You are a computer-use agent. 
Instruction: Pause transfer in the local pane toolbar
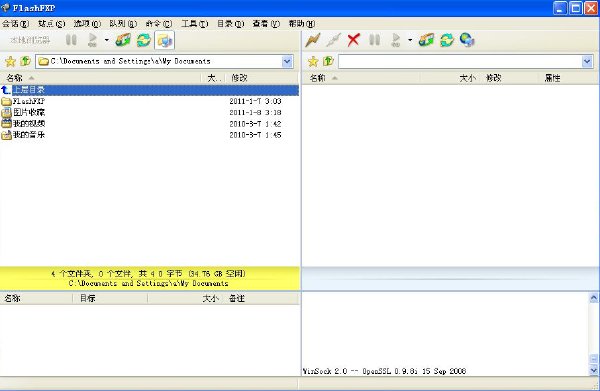point(71,40)
